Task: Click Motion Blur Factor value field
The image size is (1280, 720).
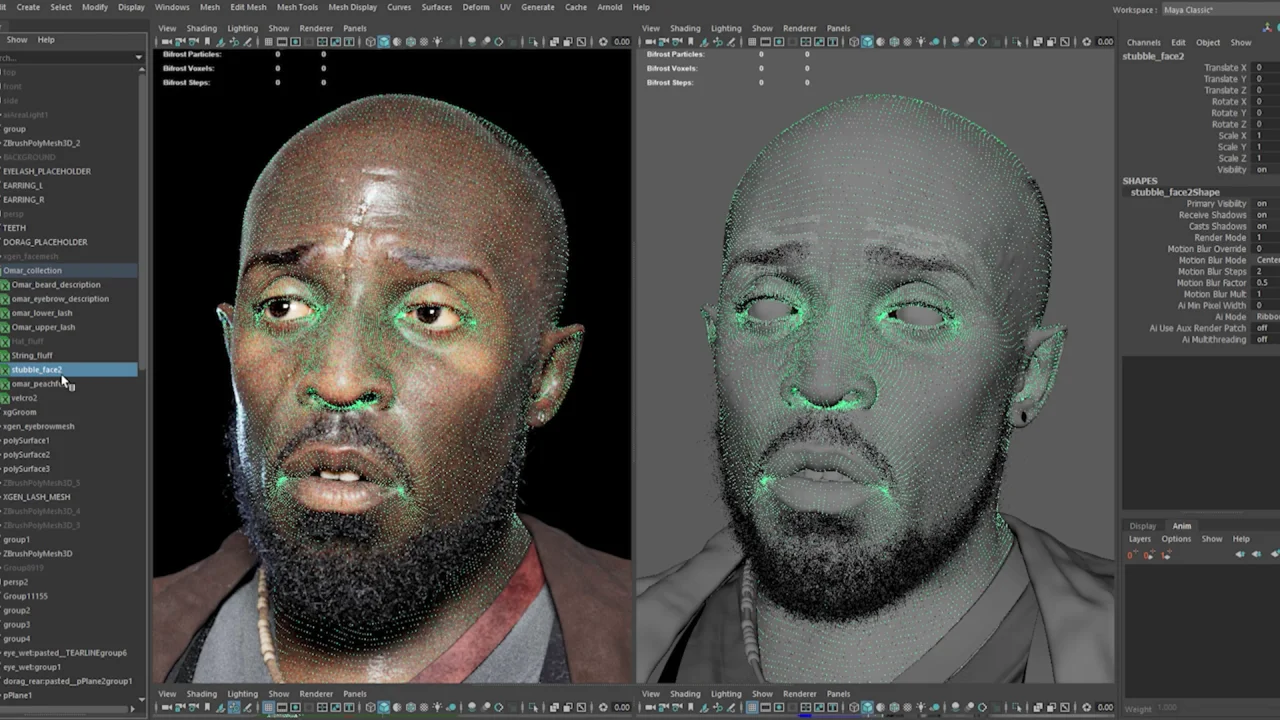Action: tap(1266, 283)
